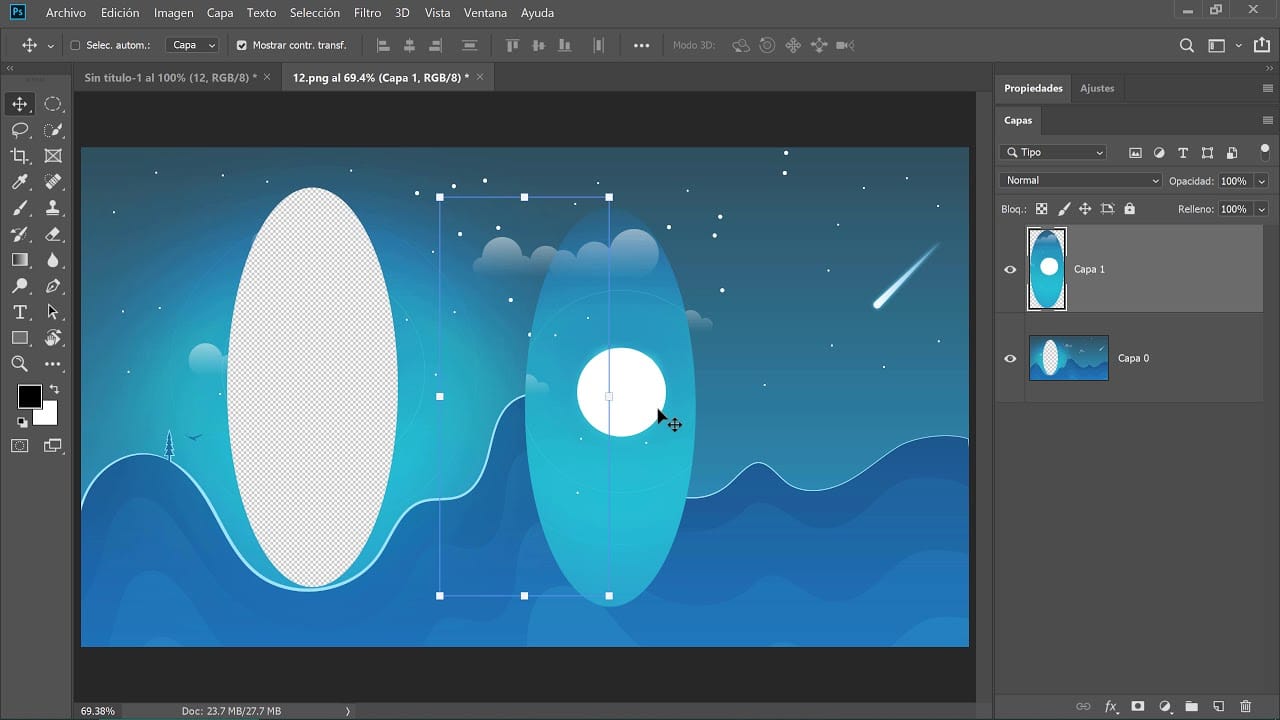Image resolution: width=1280 pixels, height=720 pixels.
Task: Toggle layer filtering switch on or off
Action: click(1264, 152)
